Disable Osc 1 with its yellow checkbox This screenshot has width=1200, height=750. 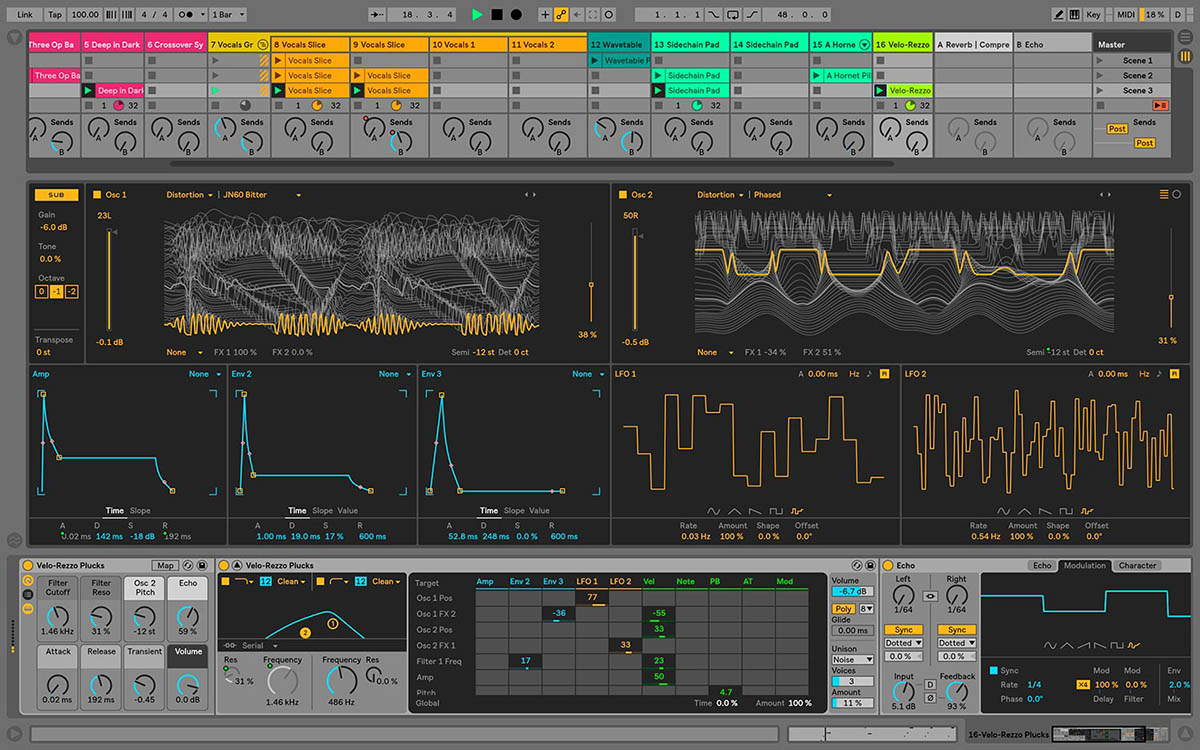97,195
